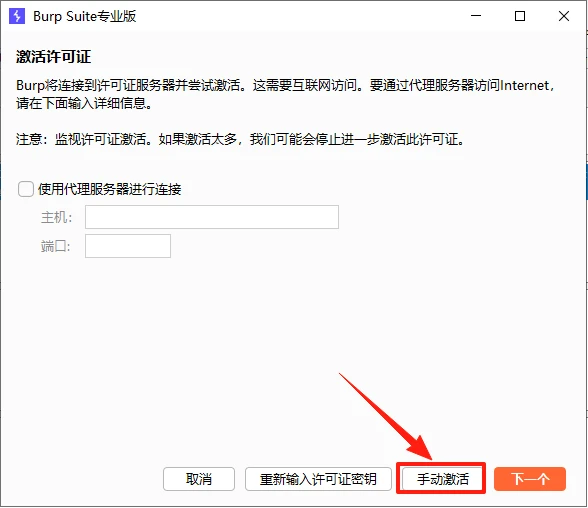Proceed with the orange 下一个 button
The width and height of the screenshot is (588, 508).
click(530, 479)
